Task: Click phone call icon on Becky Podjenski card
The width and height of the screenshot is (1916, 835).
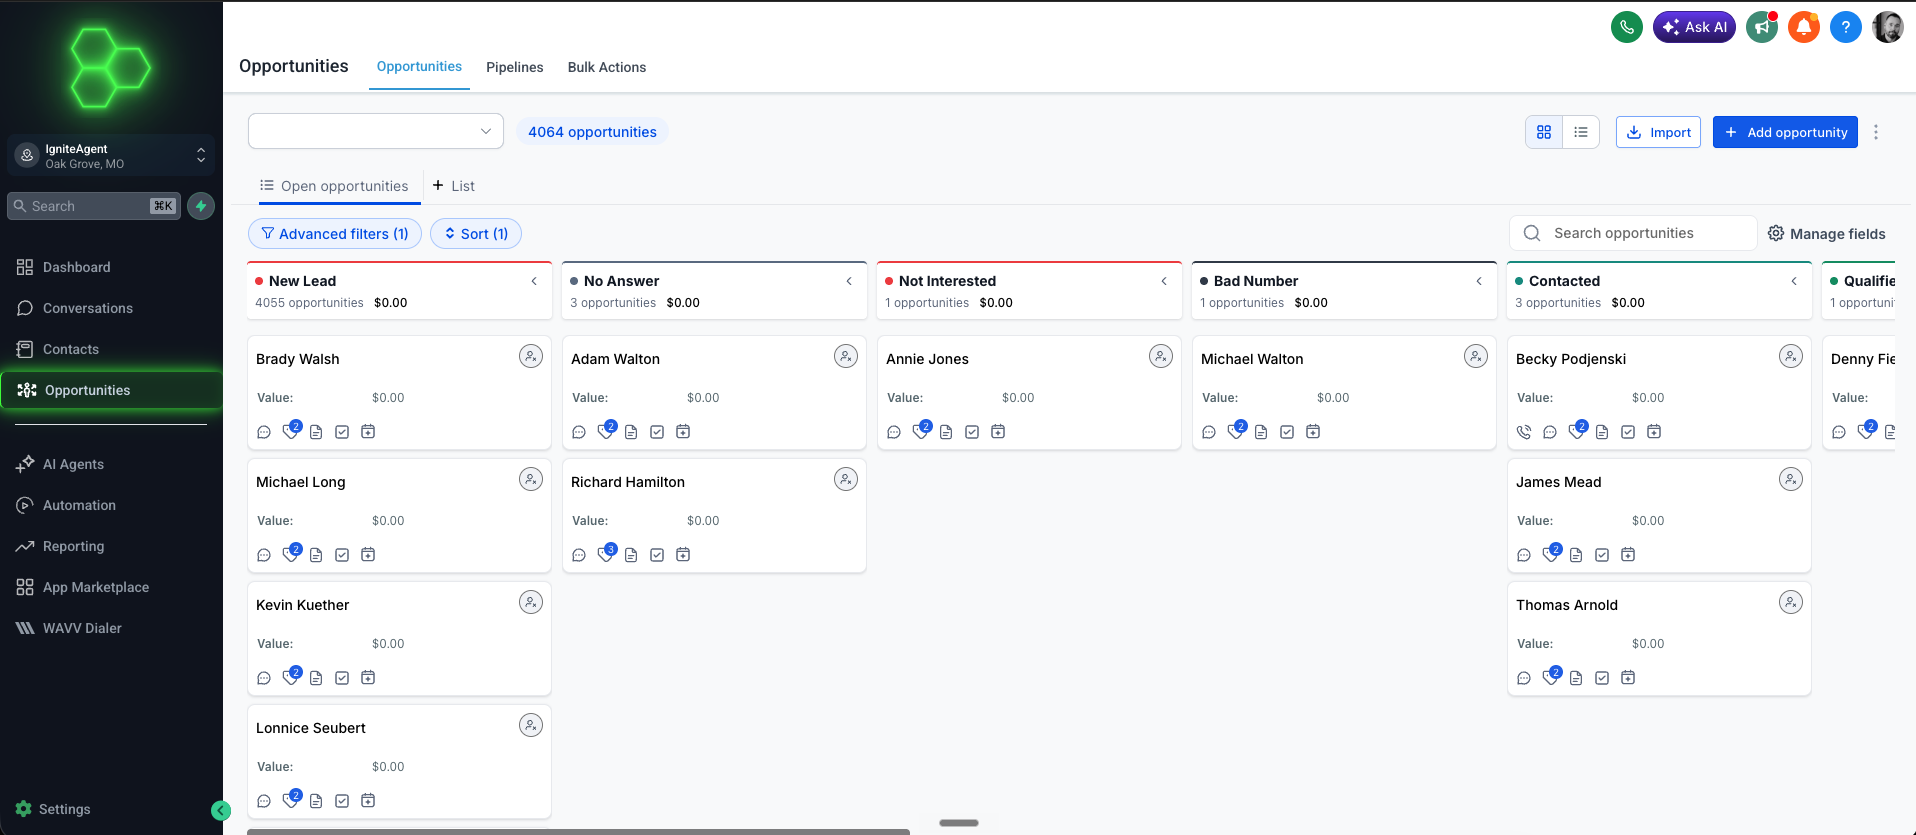Action: [x=1524, y=432]
